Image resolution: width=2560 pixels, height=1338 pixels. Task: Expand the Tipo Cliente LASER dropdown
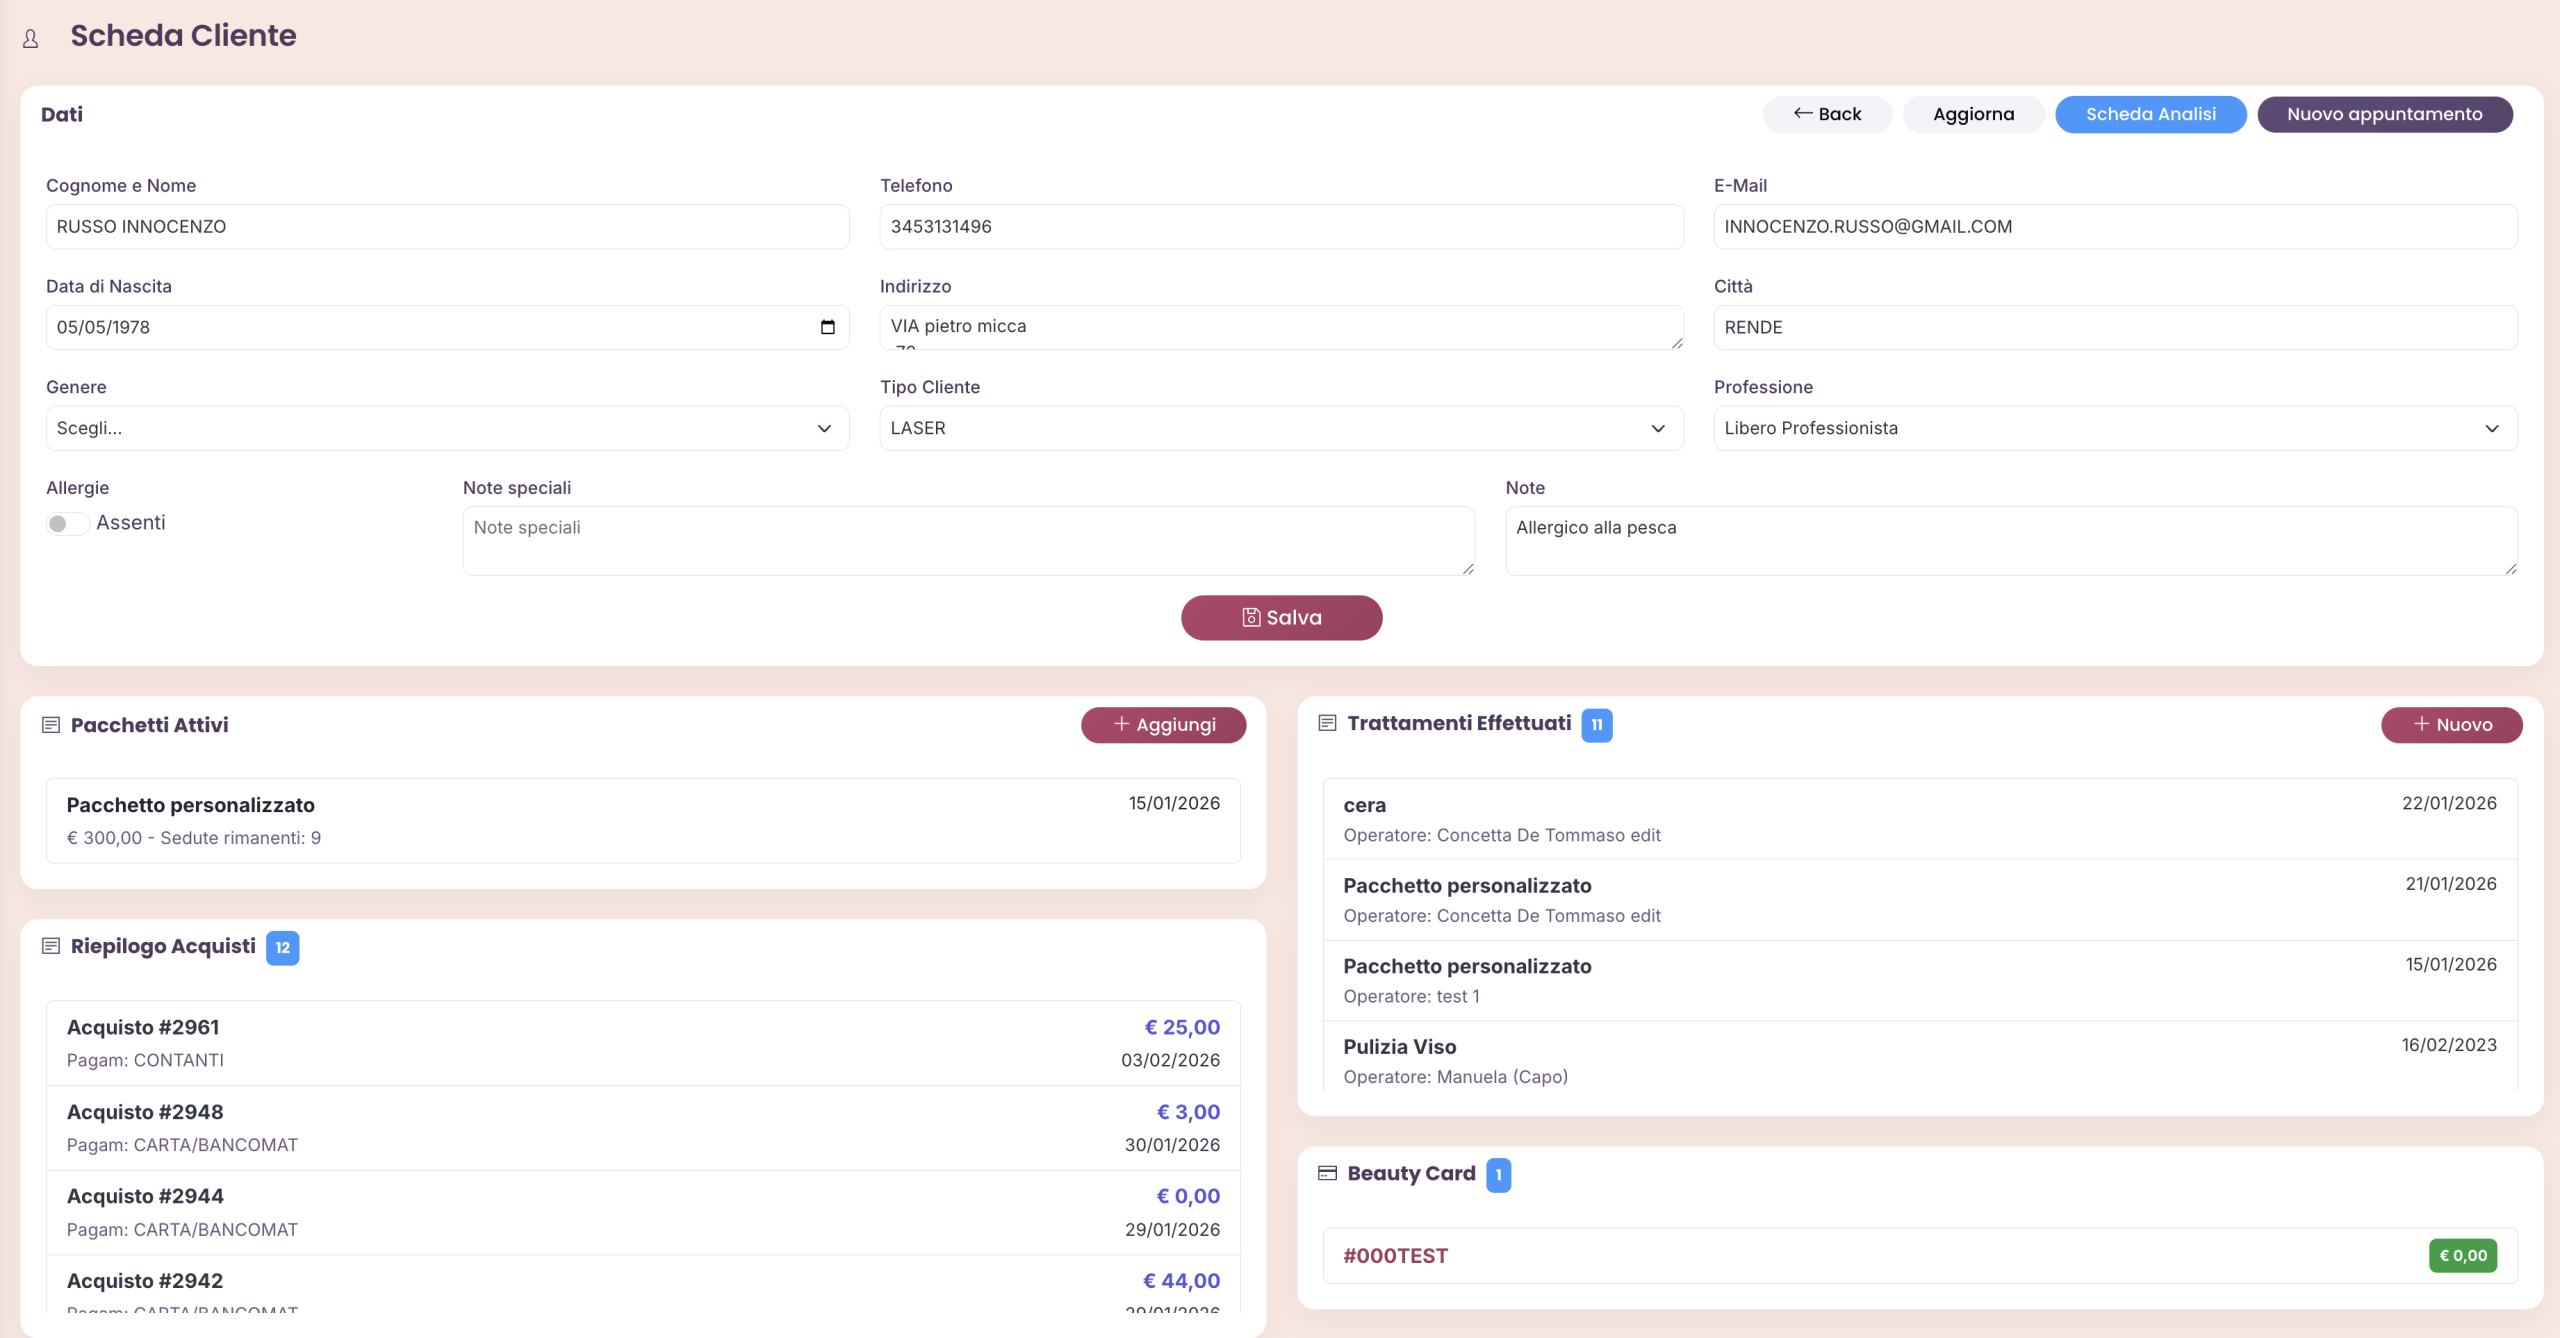1280,428
